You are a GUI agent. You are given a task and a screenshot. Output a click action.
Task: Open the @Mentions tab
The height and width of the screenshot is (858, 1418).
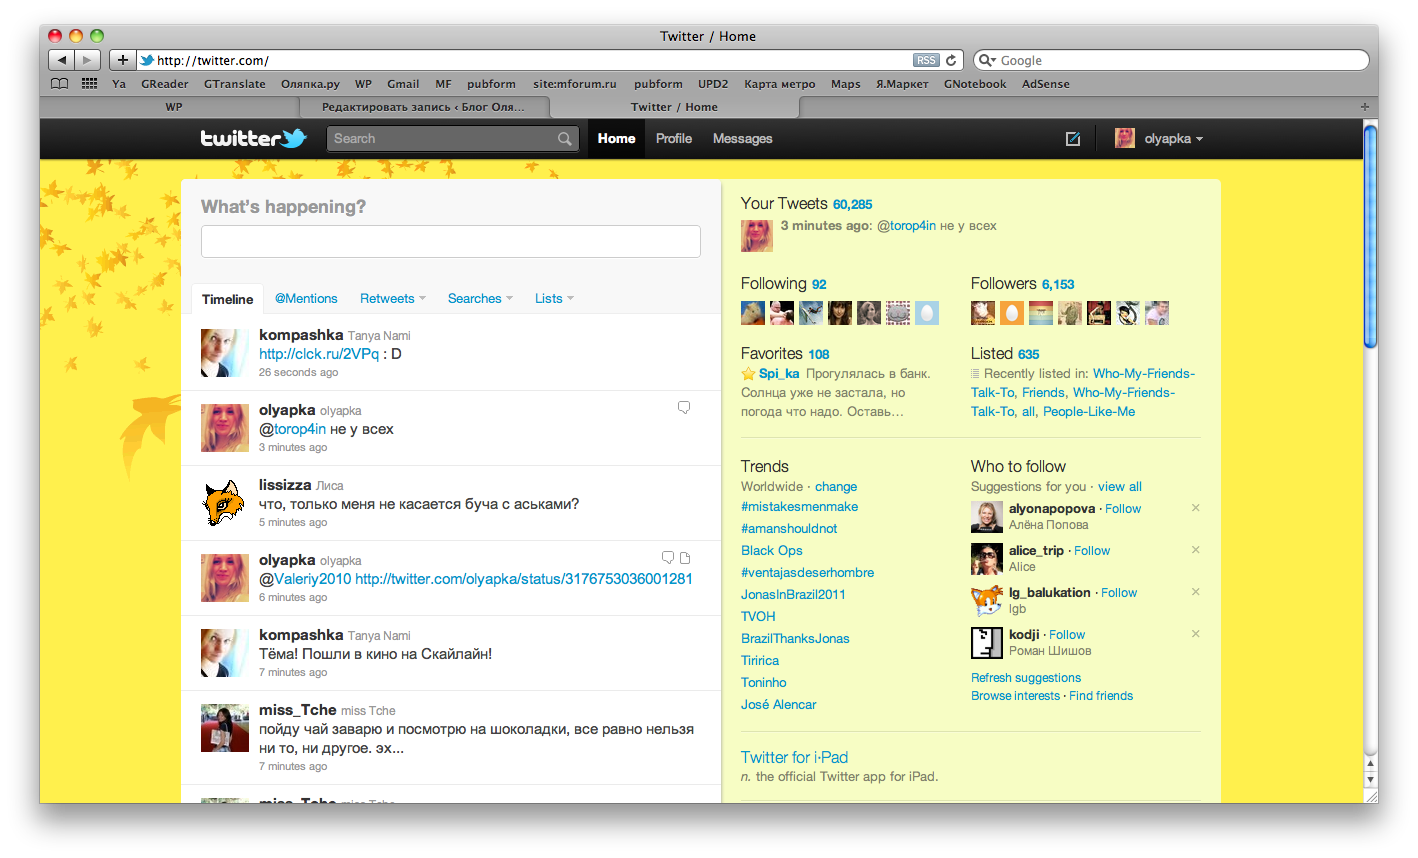pos(306,298)
